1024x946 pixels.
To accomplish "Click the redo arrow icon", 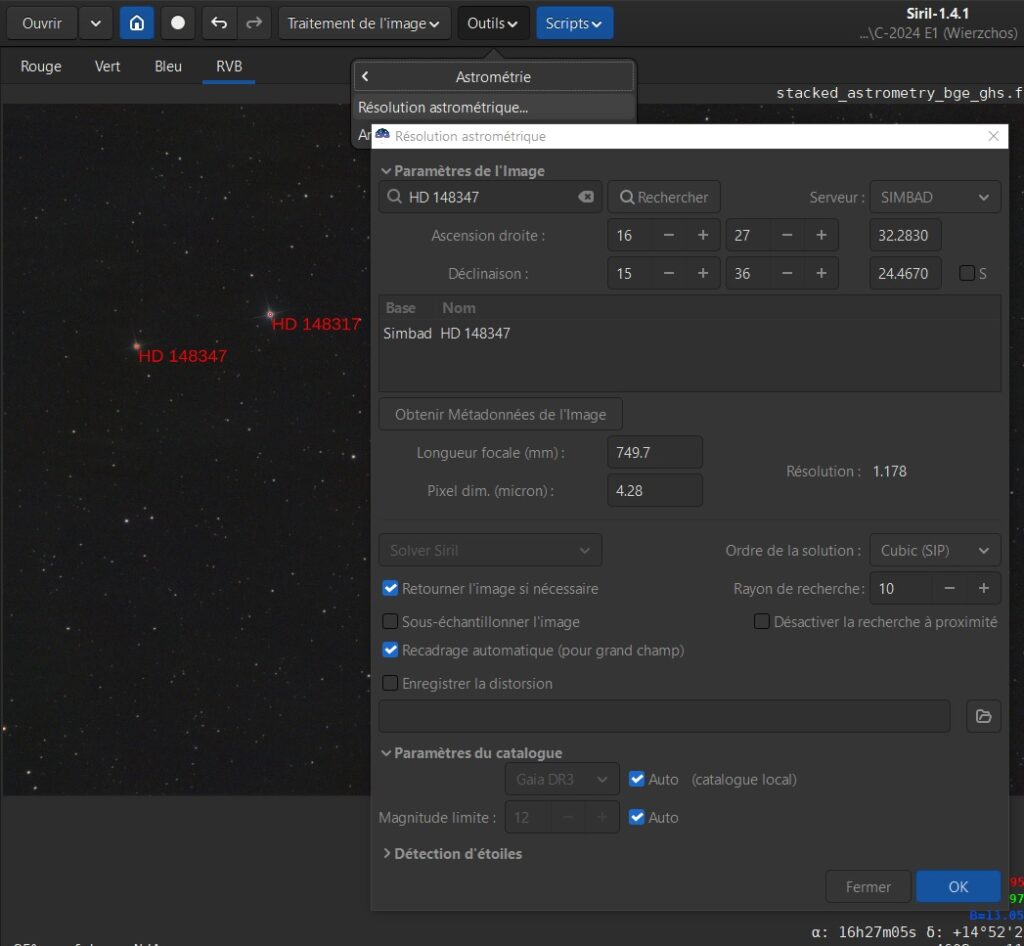I will [x=254, y=23].
